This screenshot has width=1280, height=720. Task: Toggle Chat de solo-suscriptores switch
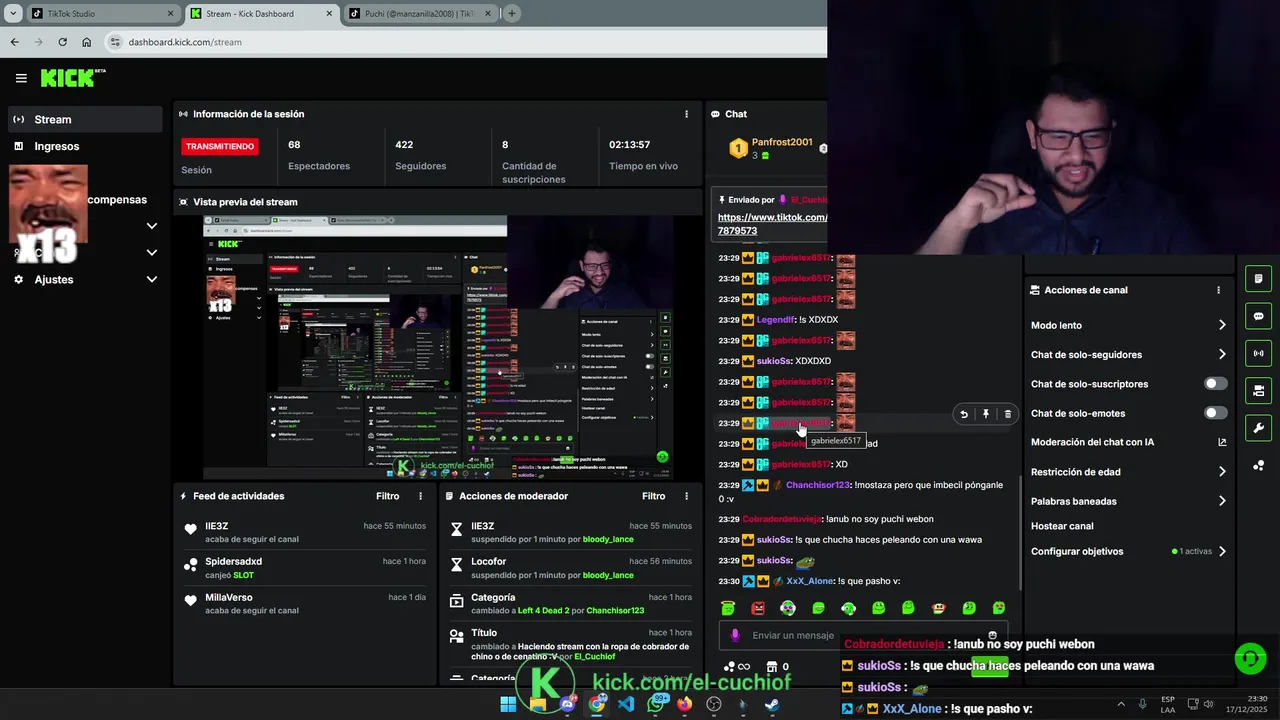point(1215,384)
